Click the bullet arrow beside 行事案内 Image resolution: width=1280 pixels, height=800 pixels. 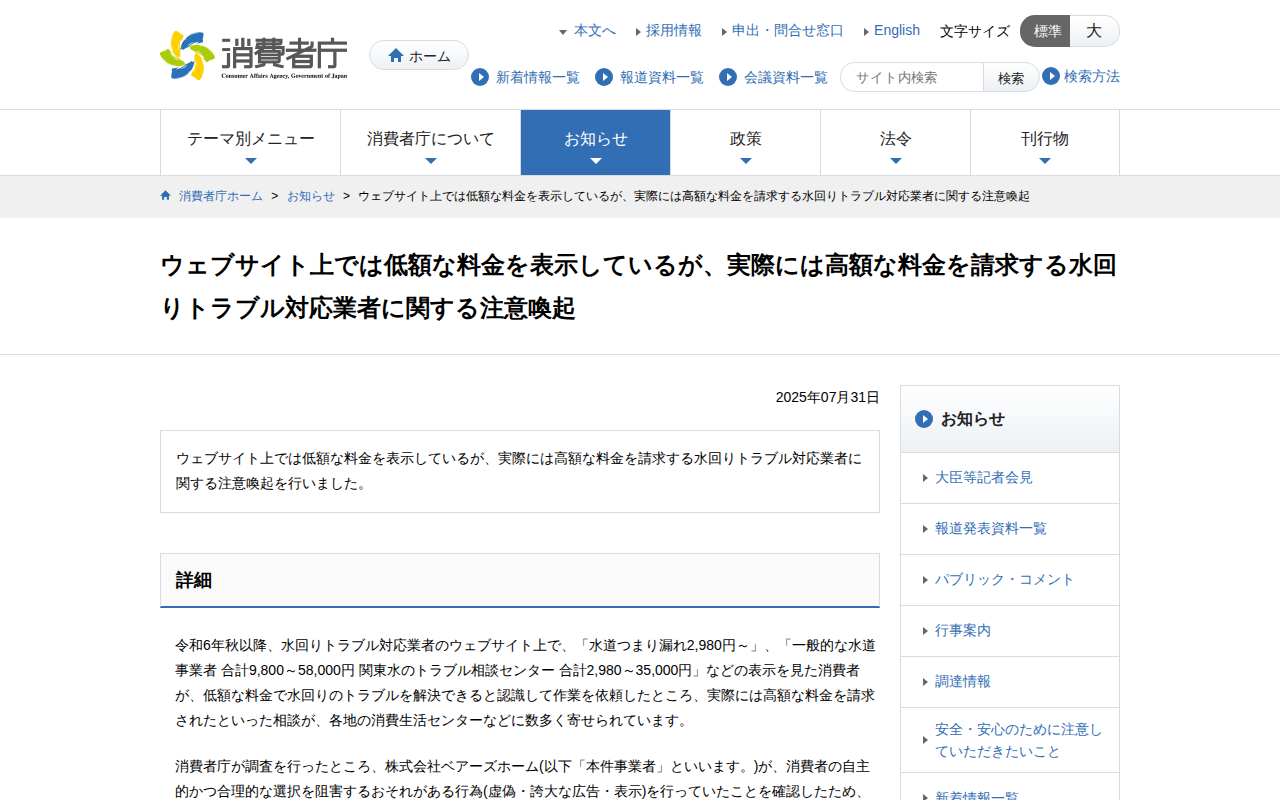click(926, 632)
